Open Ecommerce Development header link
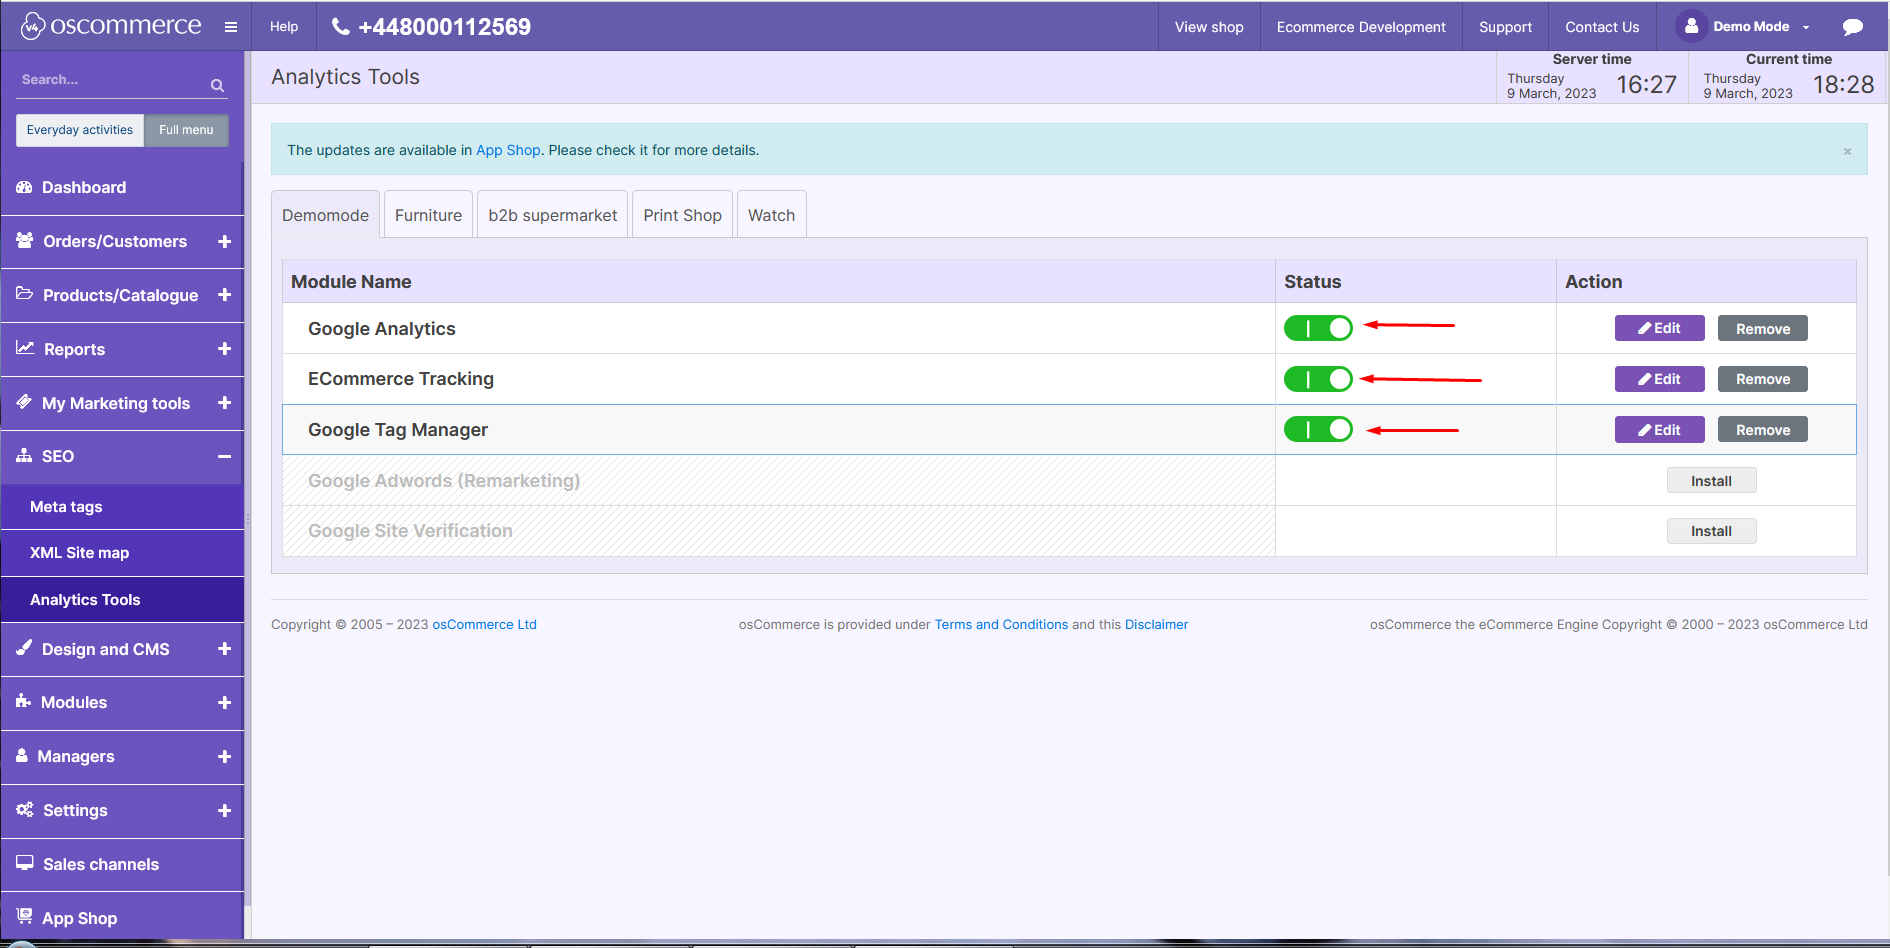 click(x=1361, y=27)
